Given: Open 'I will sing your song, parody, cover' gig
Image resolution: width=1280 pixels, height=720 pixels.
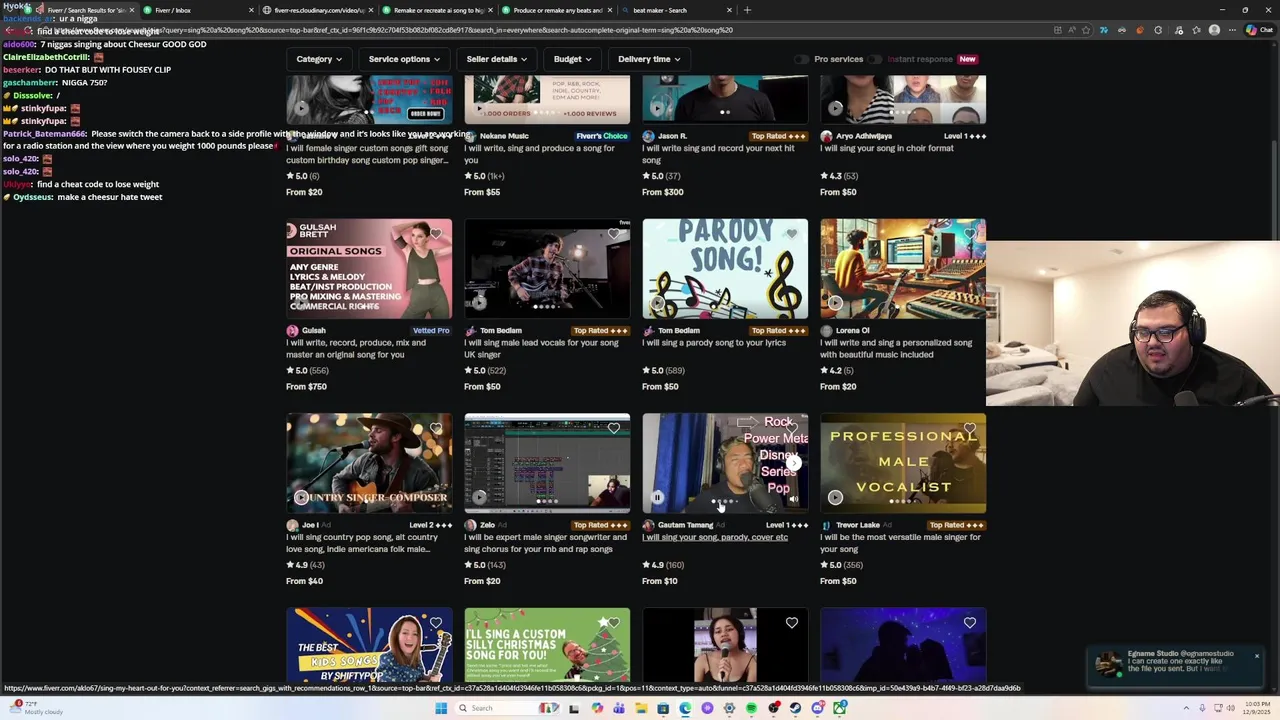Looking at the screenshot, I should click(715, 537).
